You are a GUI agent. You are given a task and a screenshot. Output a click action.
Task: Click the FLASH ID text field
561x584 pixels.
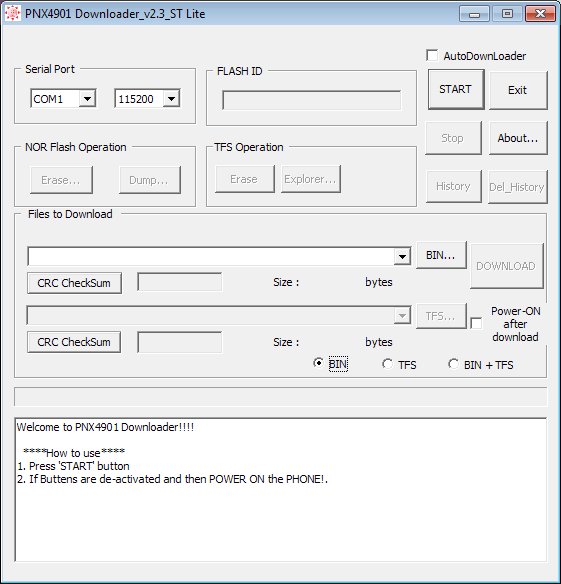click(312, 100)
